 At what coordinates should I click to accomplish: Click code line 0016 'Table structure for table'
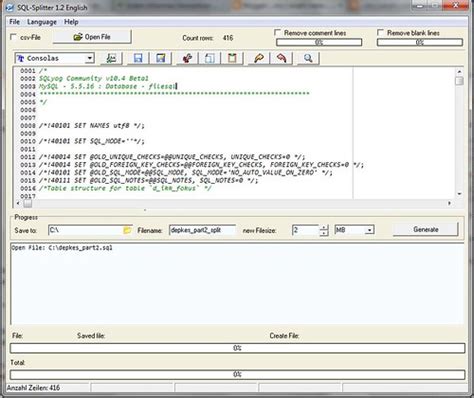125,188
